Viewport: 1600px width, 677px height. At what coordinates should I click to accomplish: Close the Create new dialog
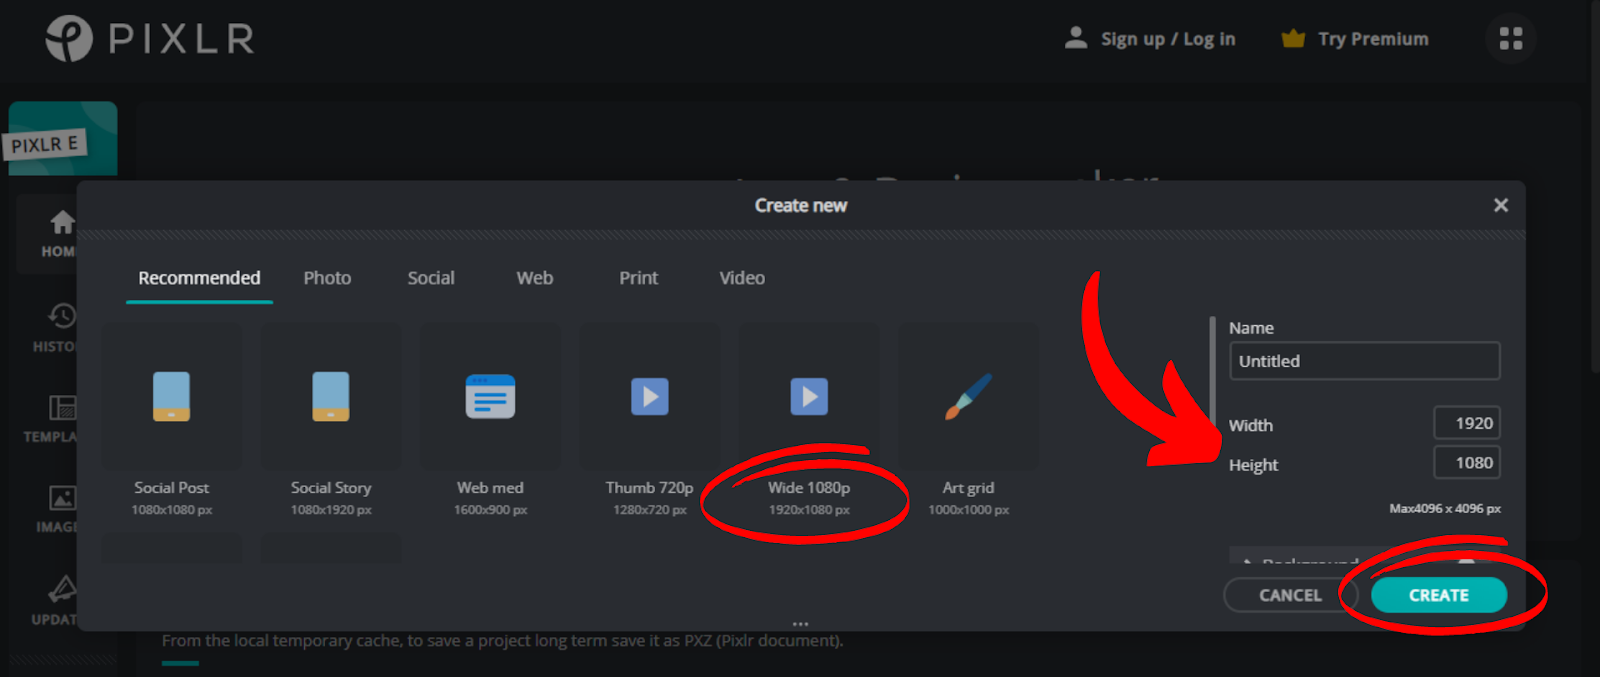1500,205
